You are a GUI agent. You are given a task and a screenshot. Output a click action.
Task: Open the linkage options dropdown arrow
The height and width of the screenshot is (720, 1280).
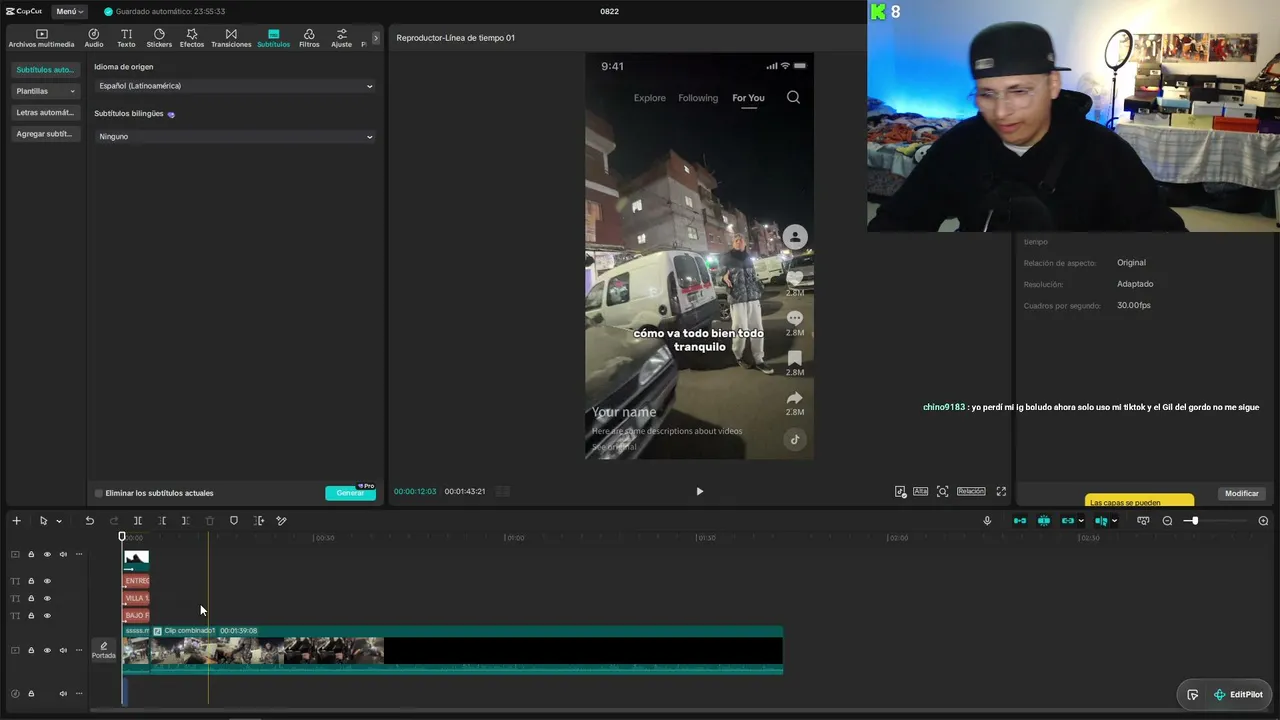coord(1081,521)
